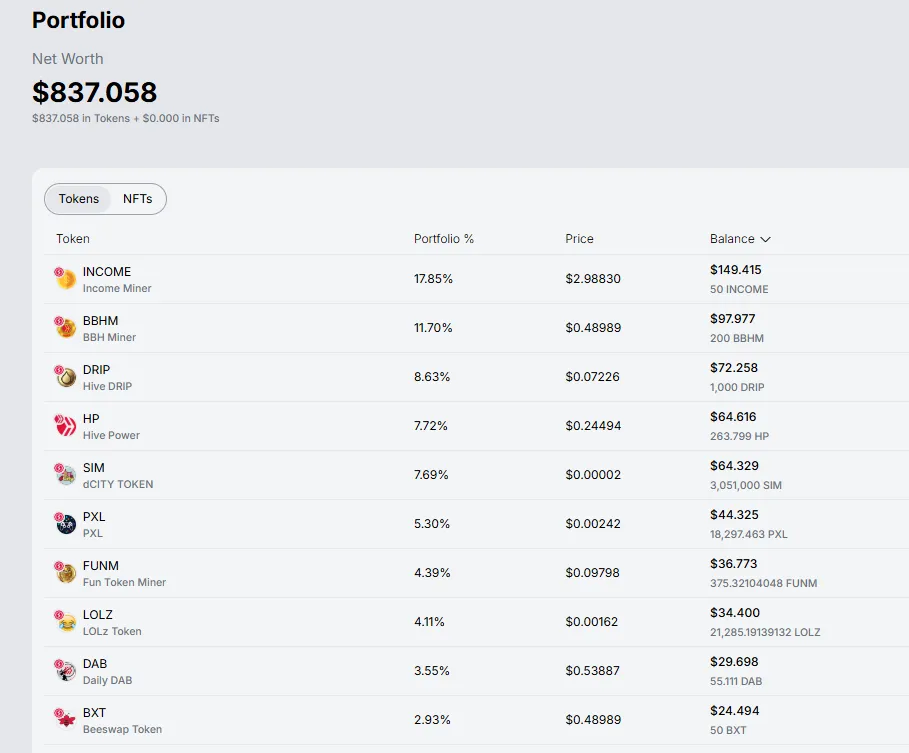
Task: Click the 3,051,000 SIM amount
Action: pos(746,485)
